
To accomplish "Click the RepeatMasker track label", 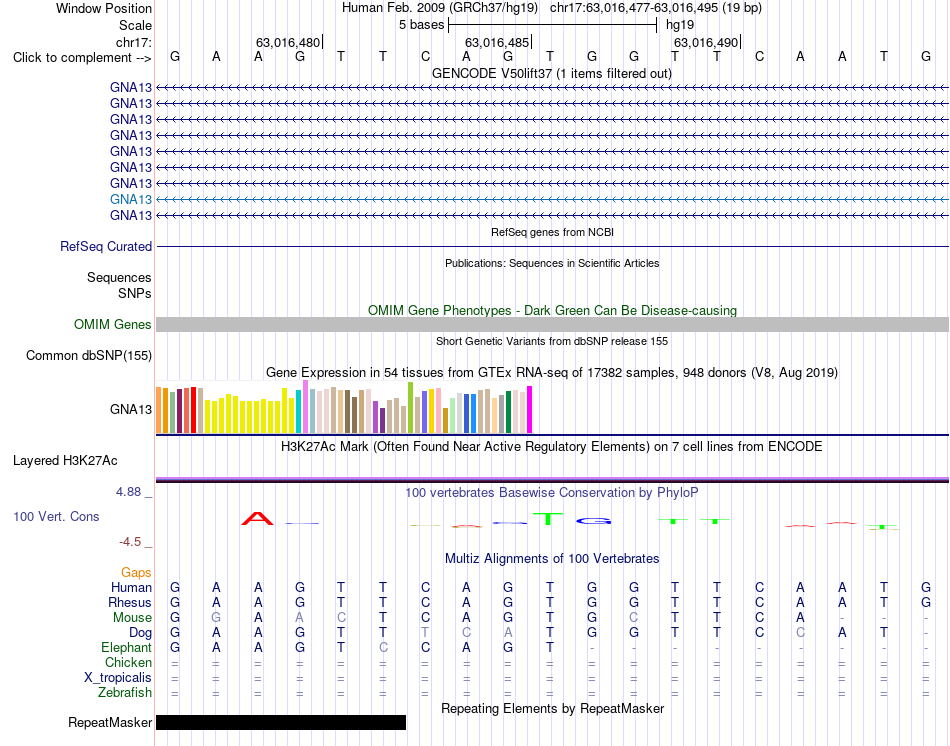I will [x=110, y=722].
